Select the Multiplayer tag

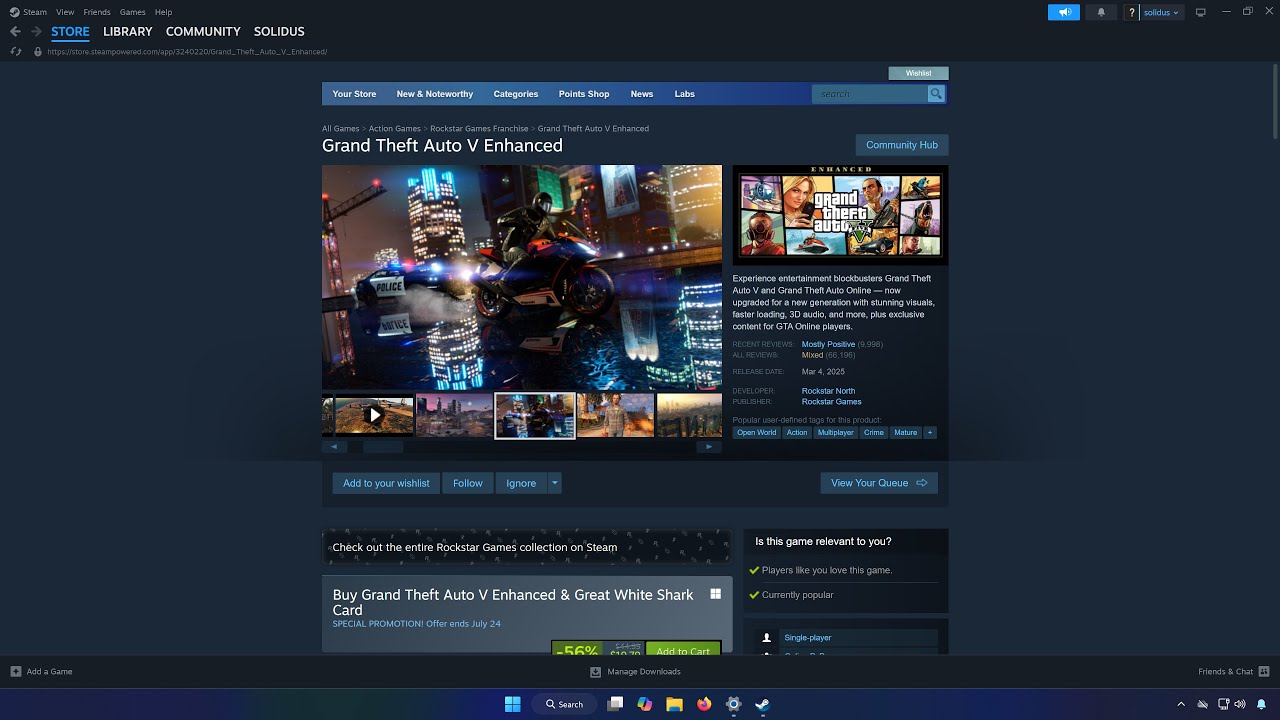(x=835, y=433)
